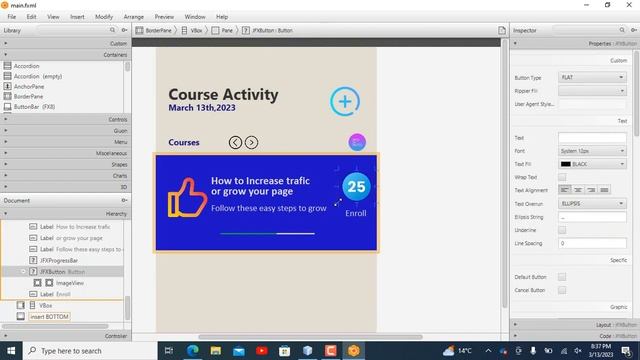Expand the Layout section in Inspector
The width and height of the screenshot is (640, 360).
click(575, 325)
